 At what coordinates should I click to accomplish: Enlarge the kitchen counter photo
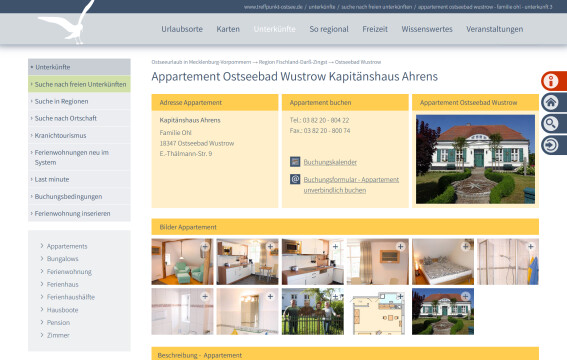tap(313, 261)
